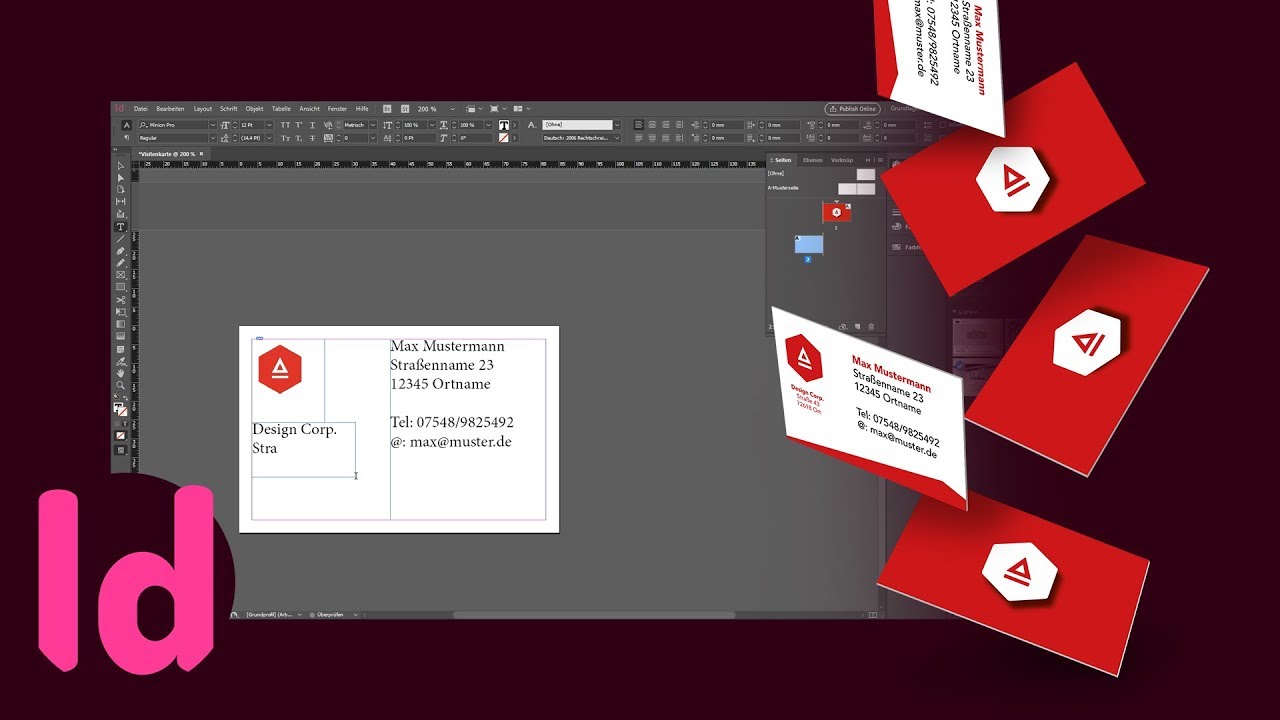Open the Minion Pro font family dropdown
This screenshot has height=720, width=1280.
pyautogui.click(x=212, y=125)
